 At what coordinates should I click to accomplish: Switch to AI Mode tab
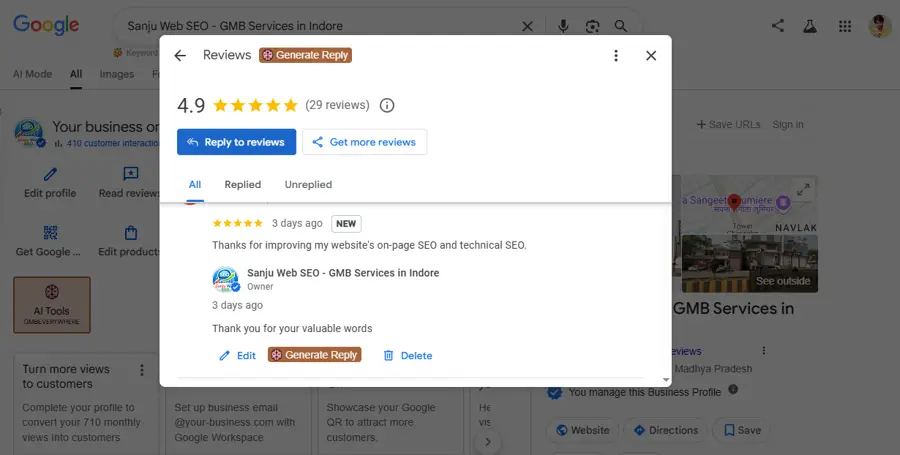32,74
